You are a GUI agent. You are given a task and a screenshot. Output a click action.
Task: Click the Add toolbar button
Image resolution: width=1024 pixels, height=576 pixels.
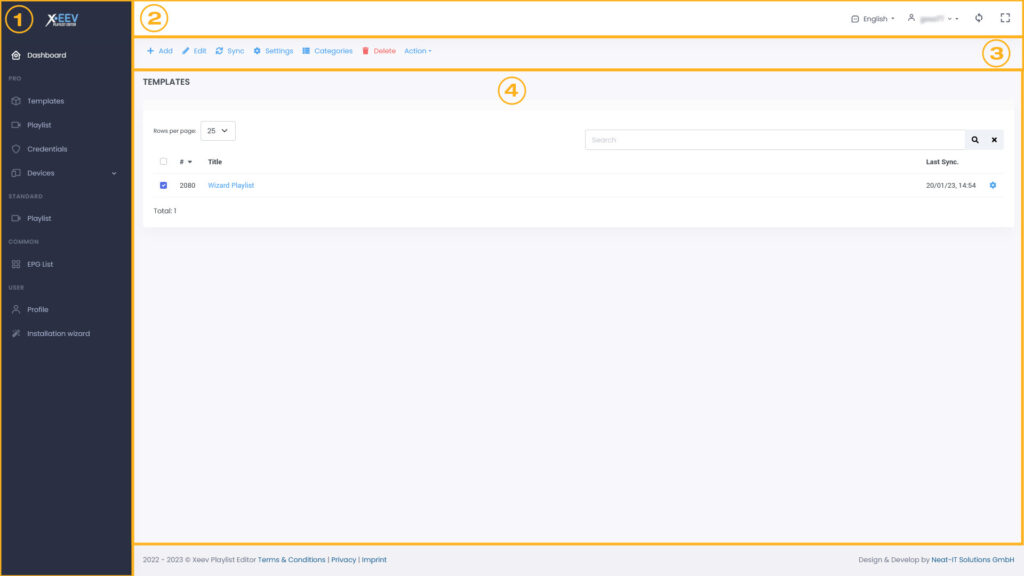(x=159, y=51)
